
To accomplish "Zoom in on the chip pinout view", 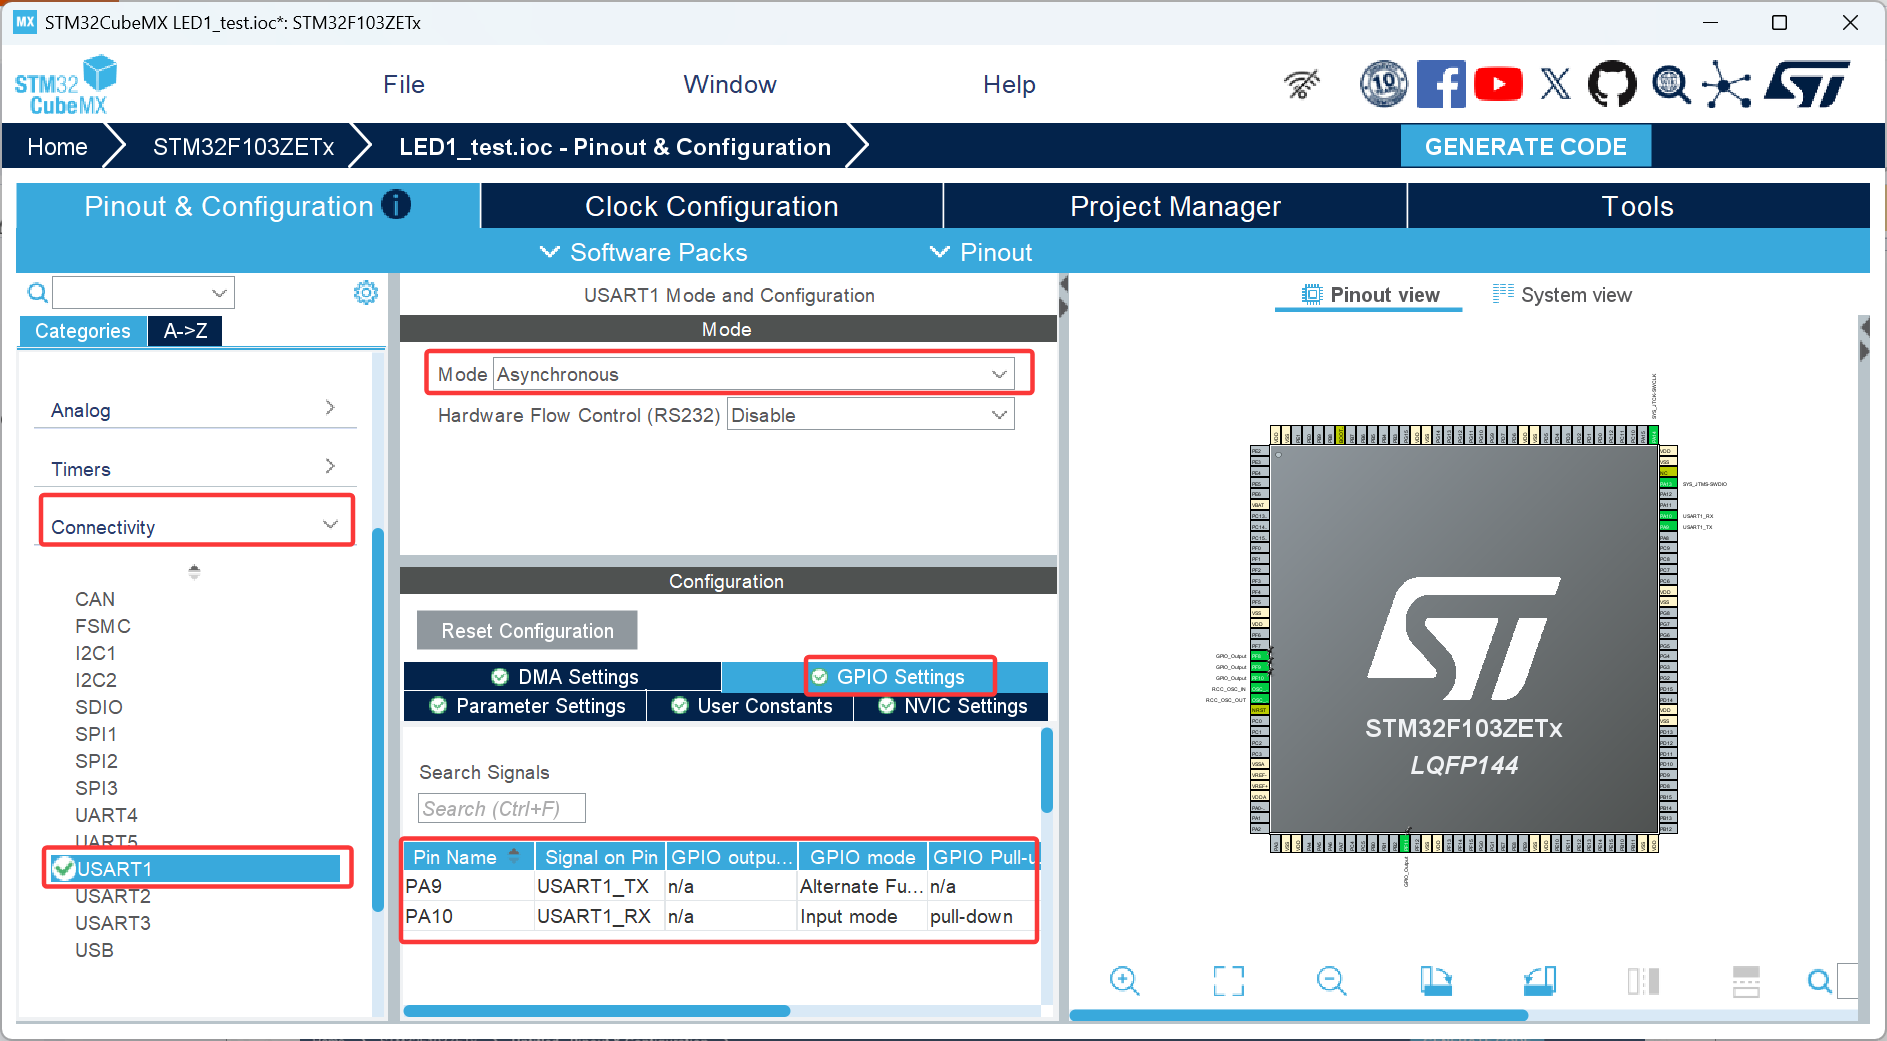I will tap(1124, 981).
